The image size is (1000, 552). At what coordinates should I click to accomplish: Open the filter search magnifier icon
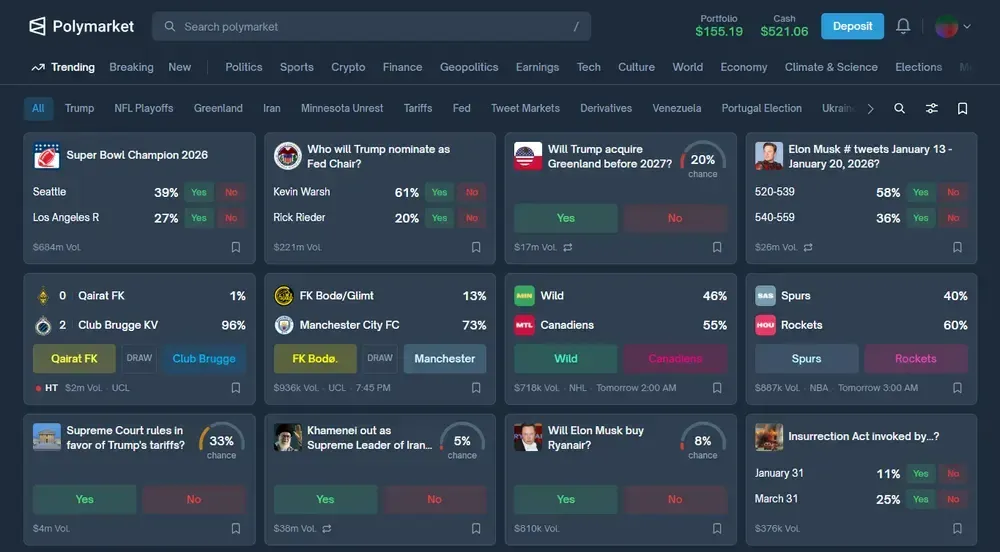click(x=899, y=108)
